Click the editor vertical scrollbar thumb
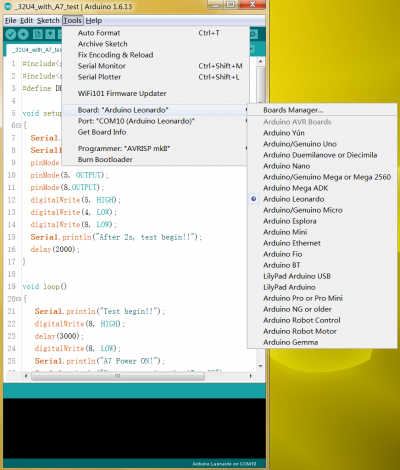This screenshot has width=400, height=470. [x=261, y=85]
